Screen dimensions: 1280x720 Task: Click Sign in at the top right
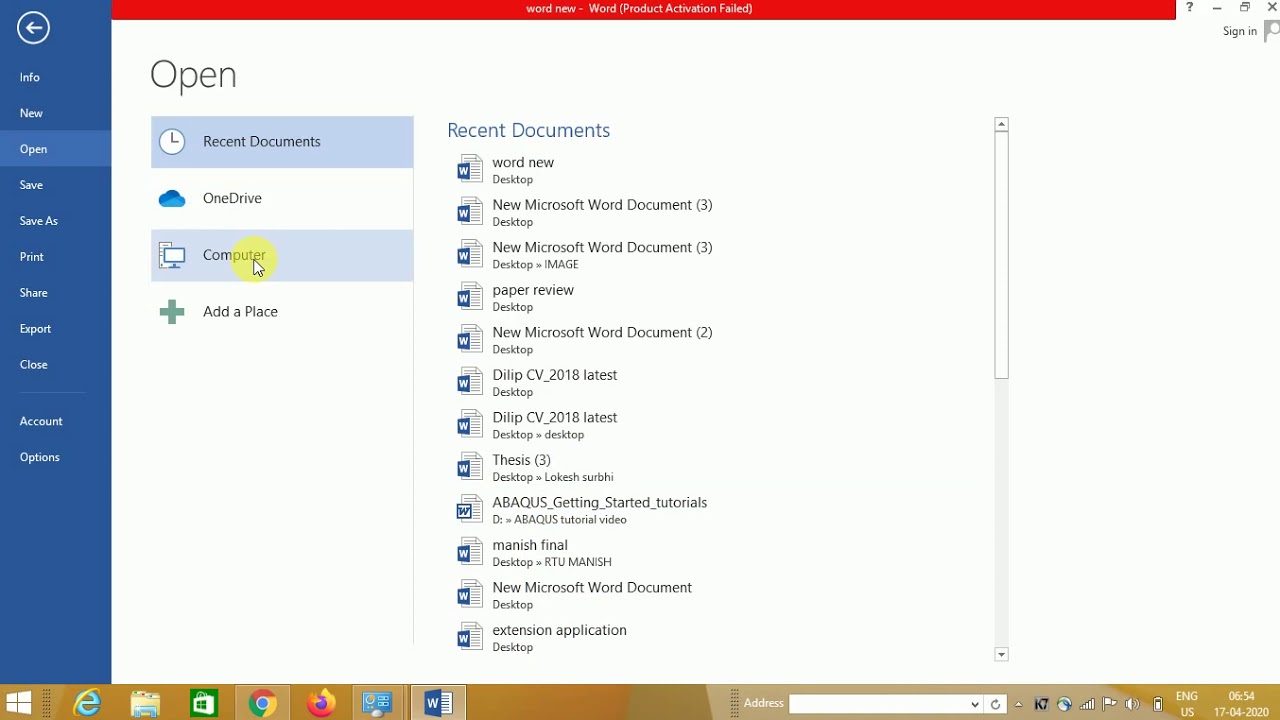point(1240,31)
